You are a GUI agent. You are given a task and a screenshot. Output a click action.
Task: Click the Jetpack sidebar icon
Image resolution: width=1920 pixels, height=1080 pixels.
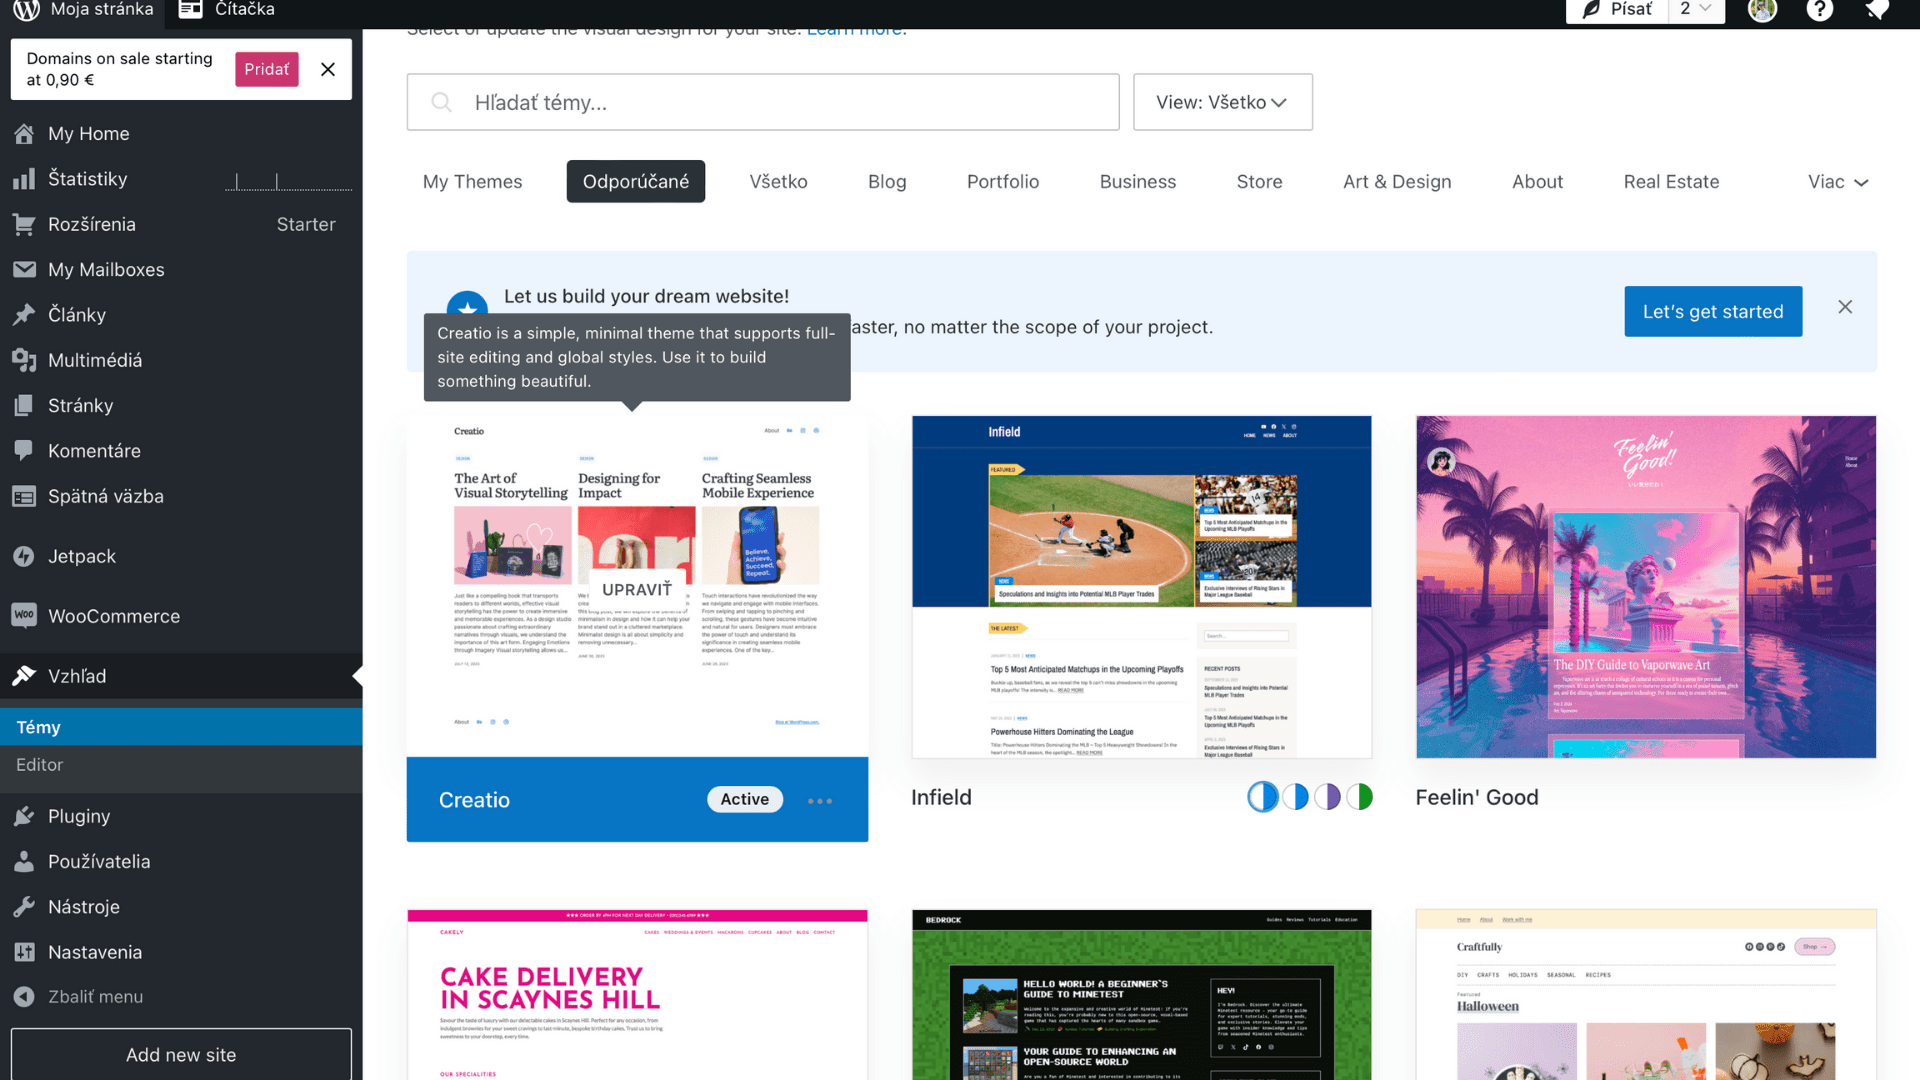26,555
